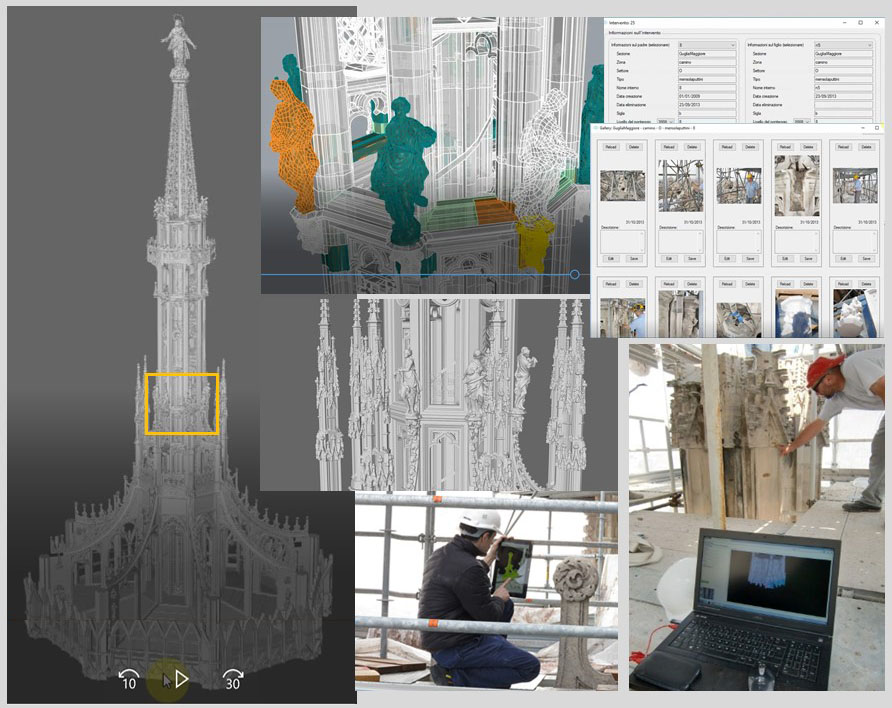Open the fifth top-row Gallery photo thumbnail
Viewport: 892px width, 708px height.
855,185
